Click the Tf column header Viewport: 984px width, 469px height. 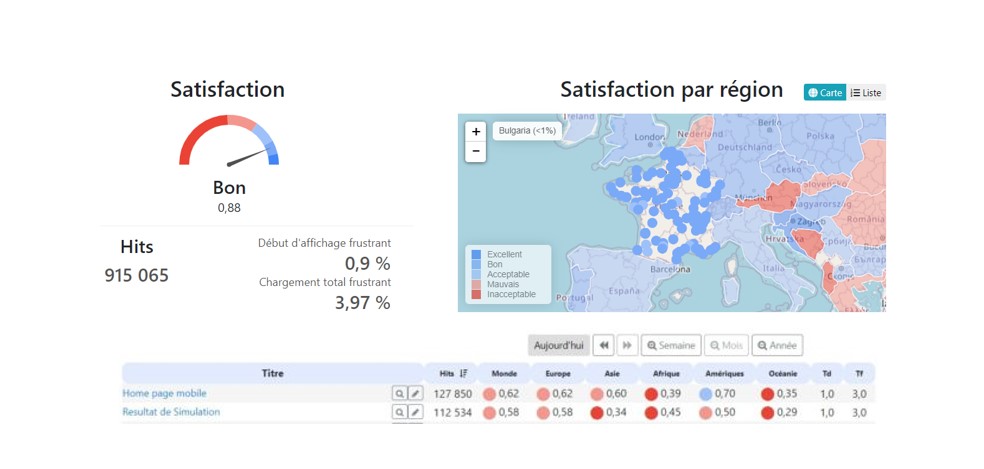859,373
